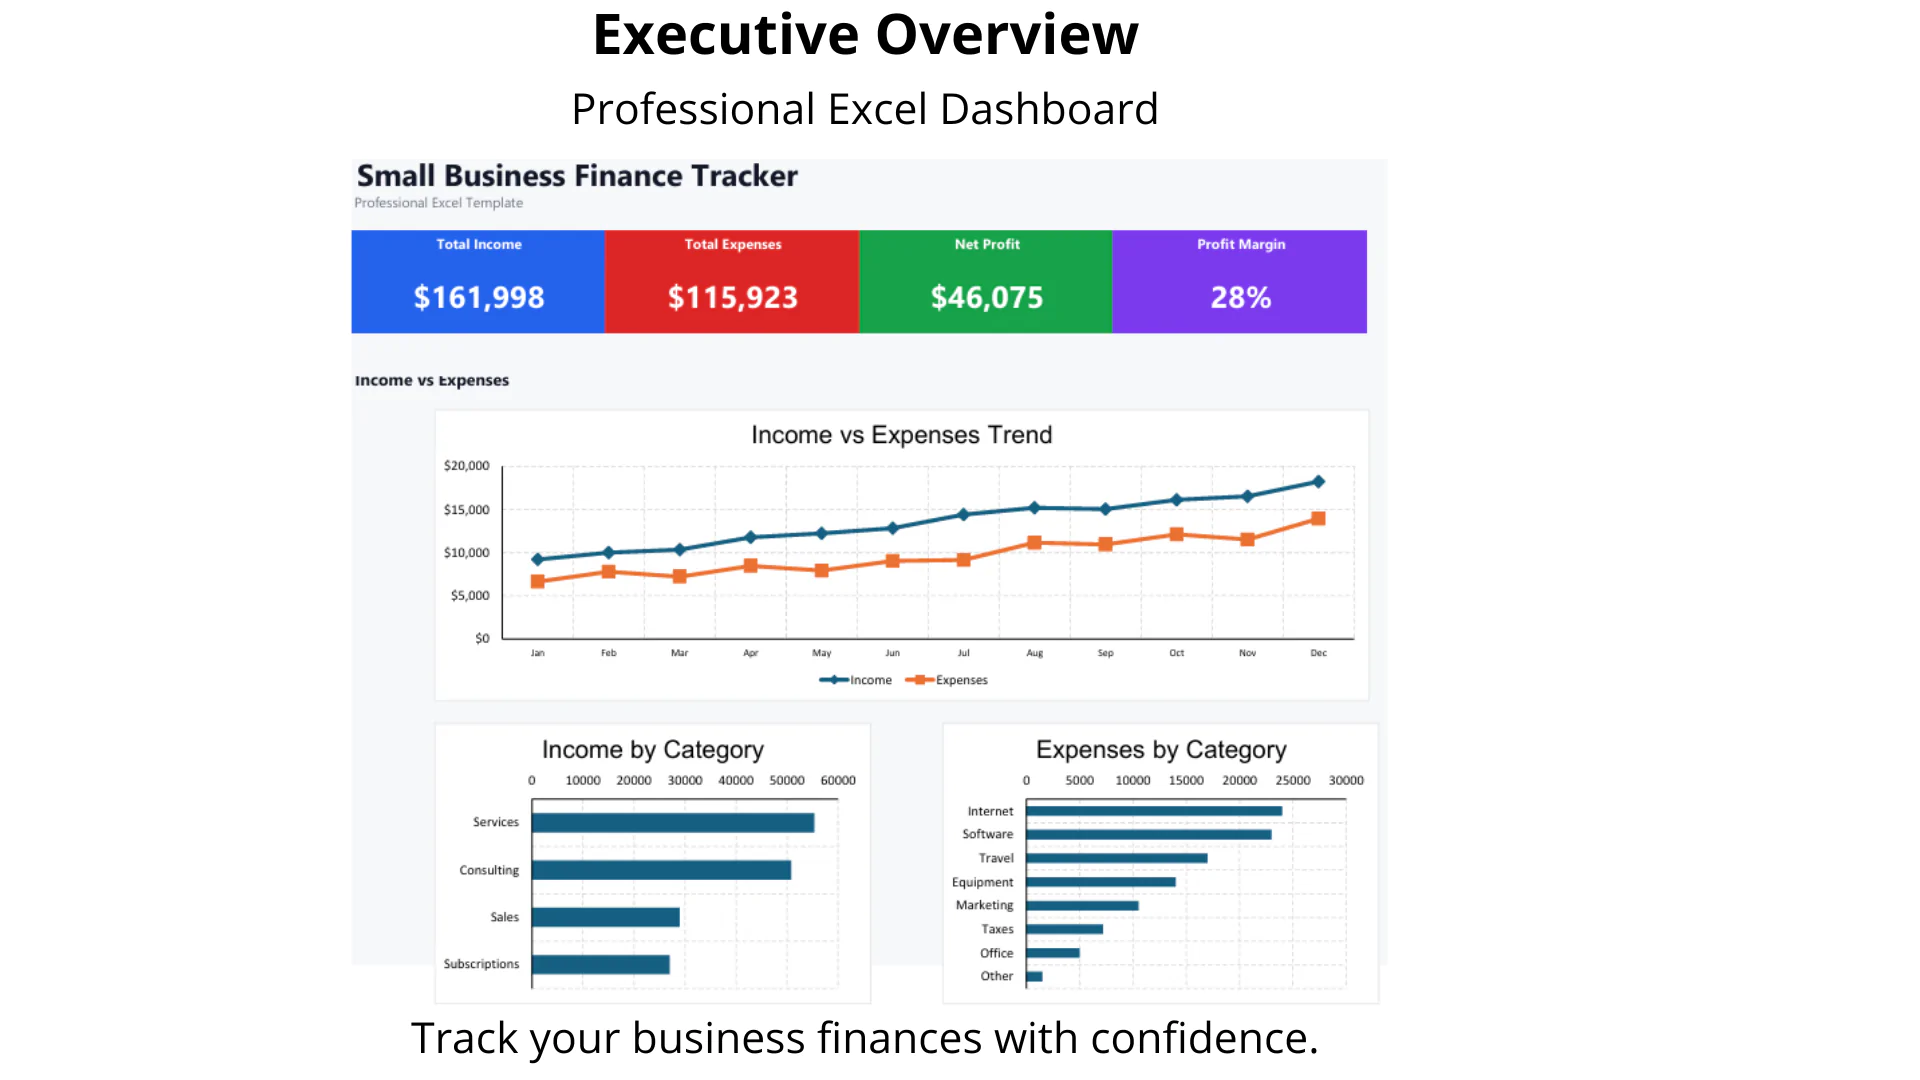1920x1080 pixels.
Task: Click January income diamond marker
Action: (537, 560)
